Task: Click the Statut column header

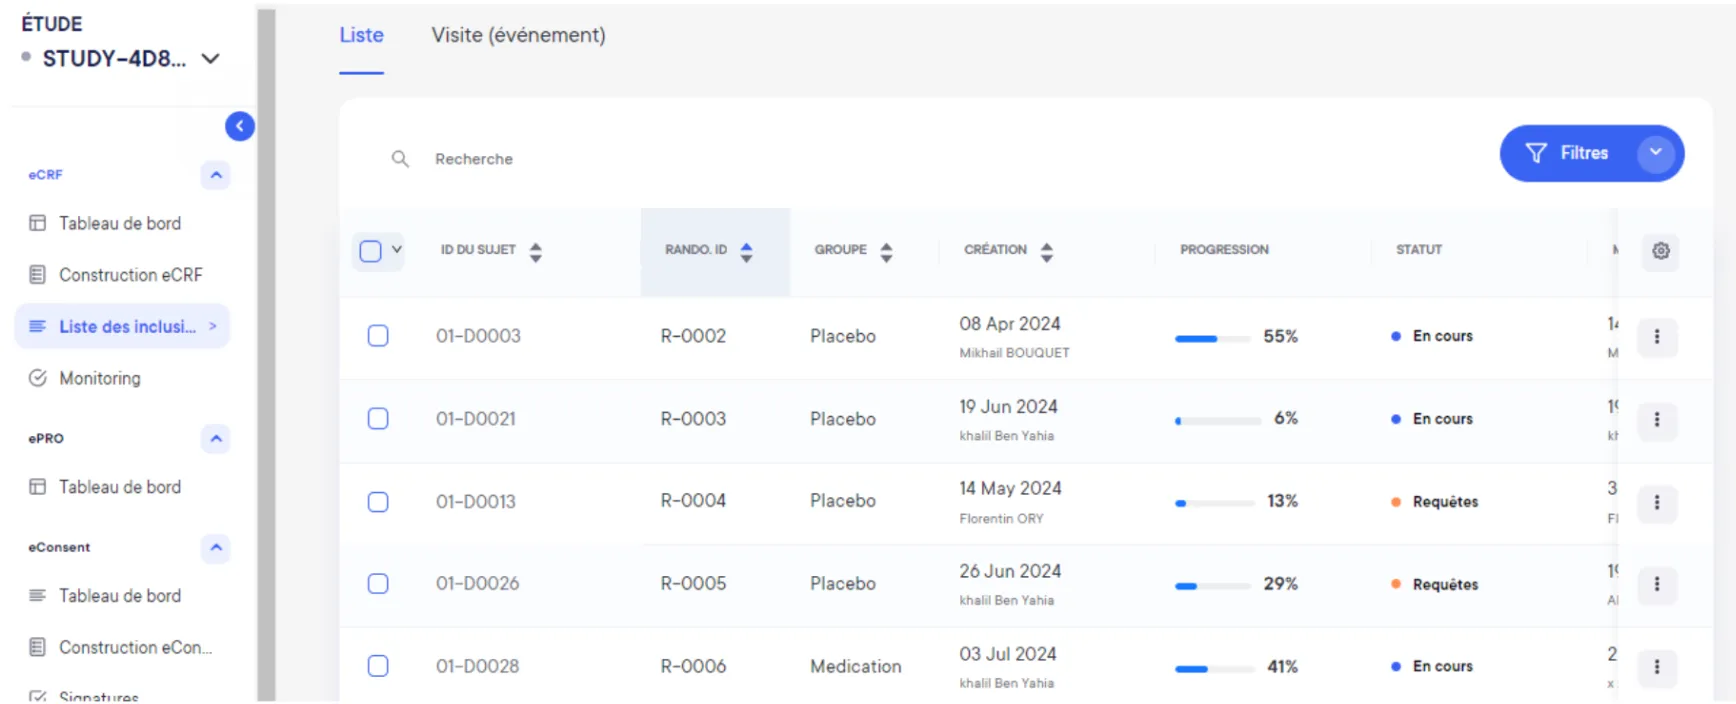Action: [x=1419, y=250]
